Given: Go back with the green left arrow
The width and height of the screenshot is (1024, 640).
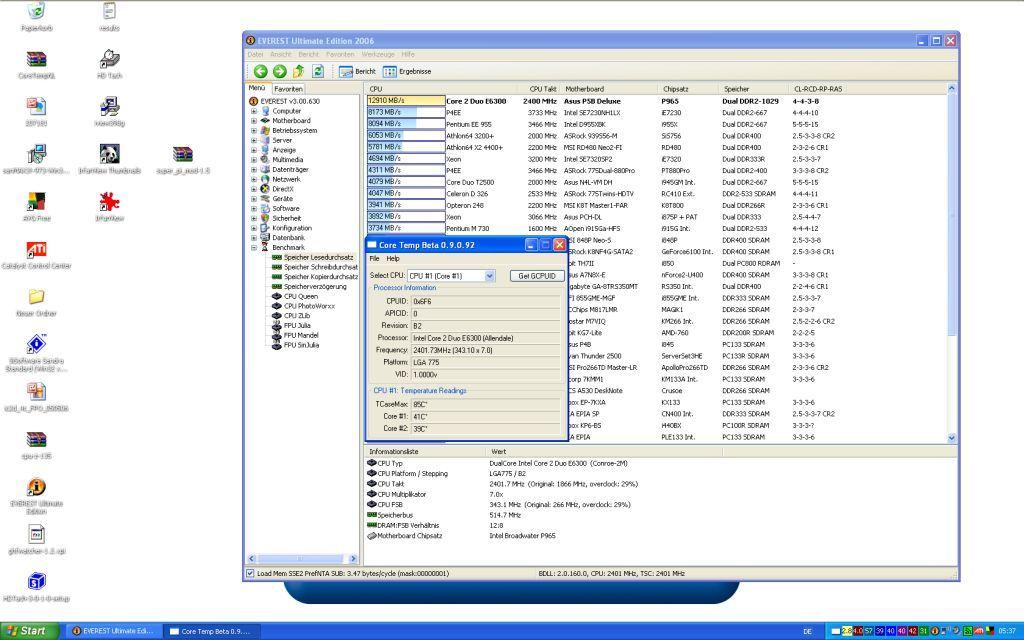Looking at the screenshot, I should pos(261,71).
